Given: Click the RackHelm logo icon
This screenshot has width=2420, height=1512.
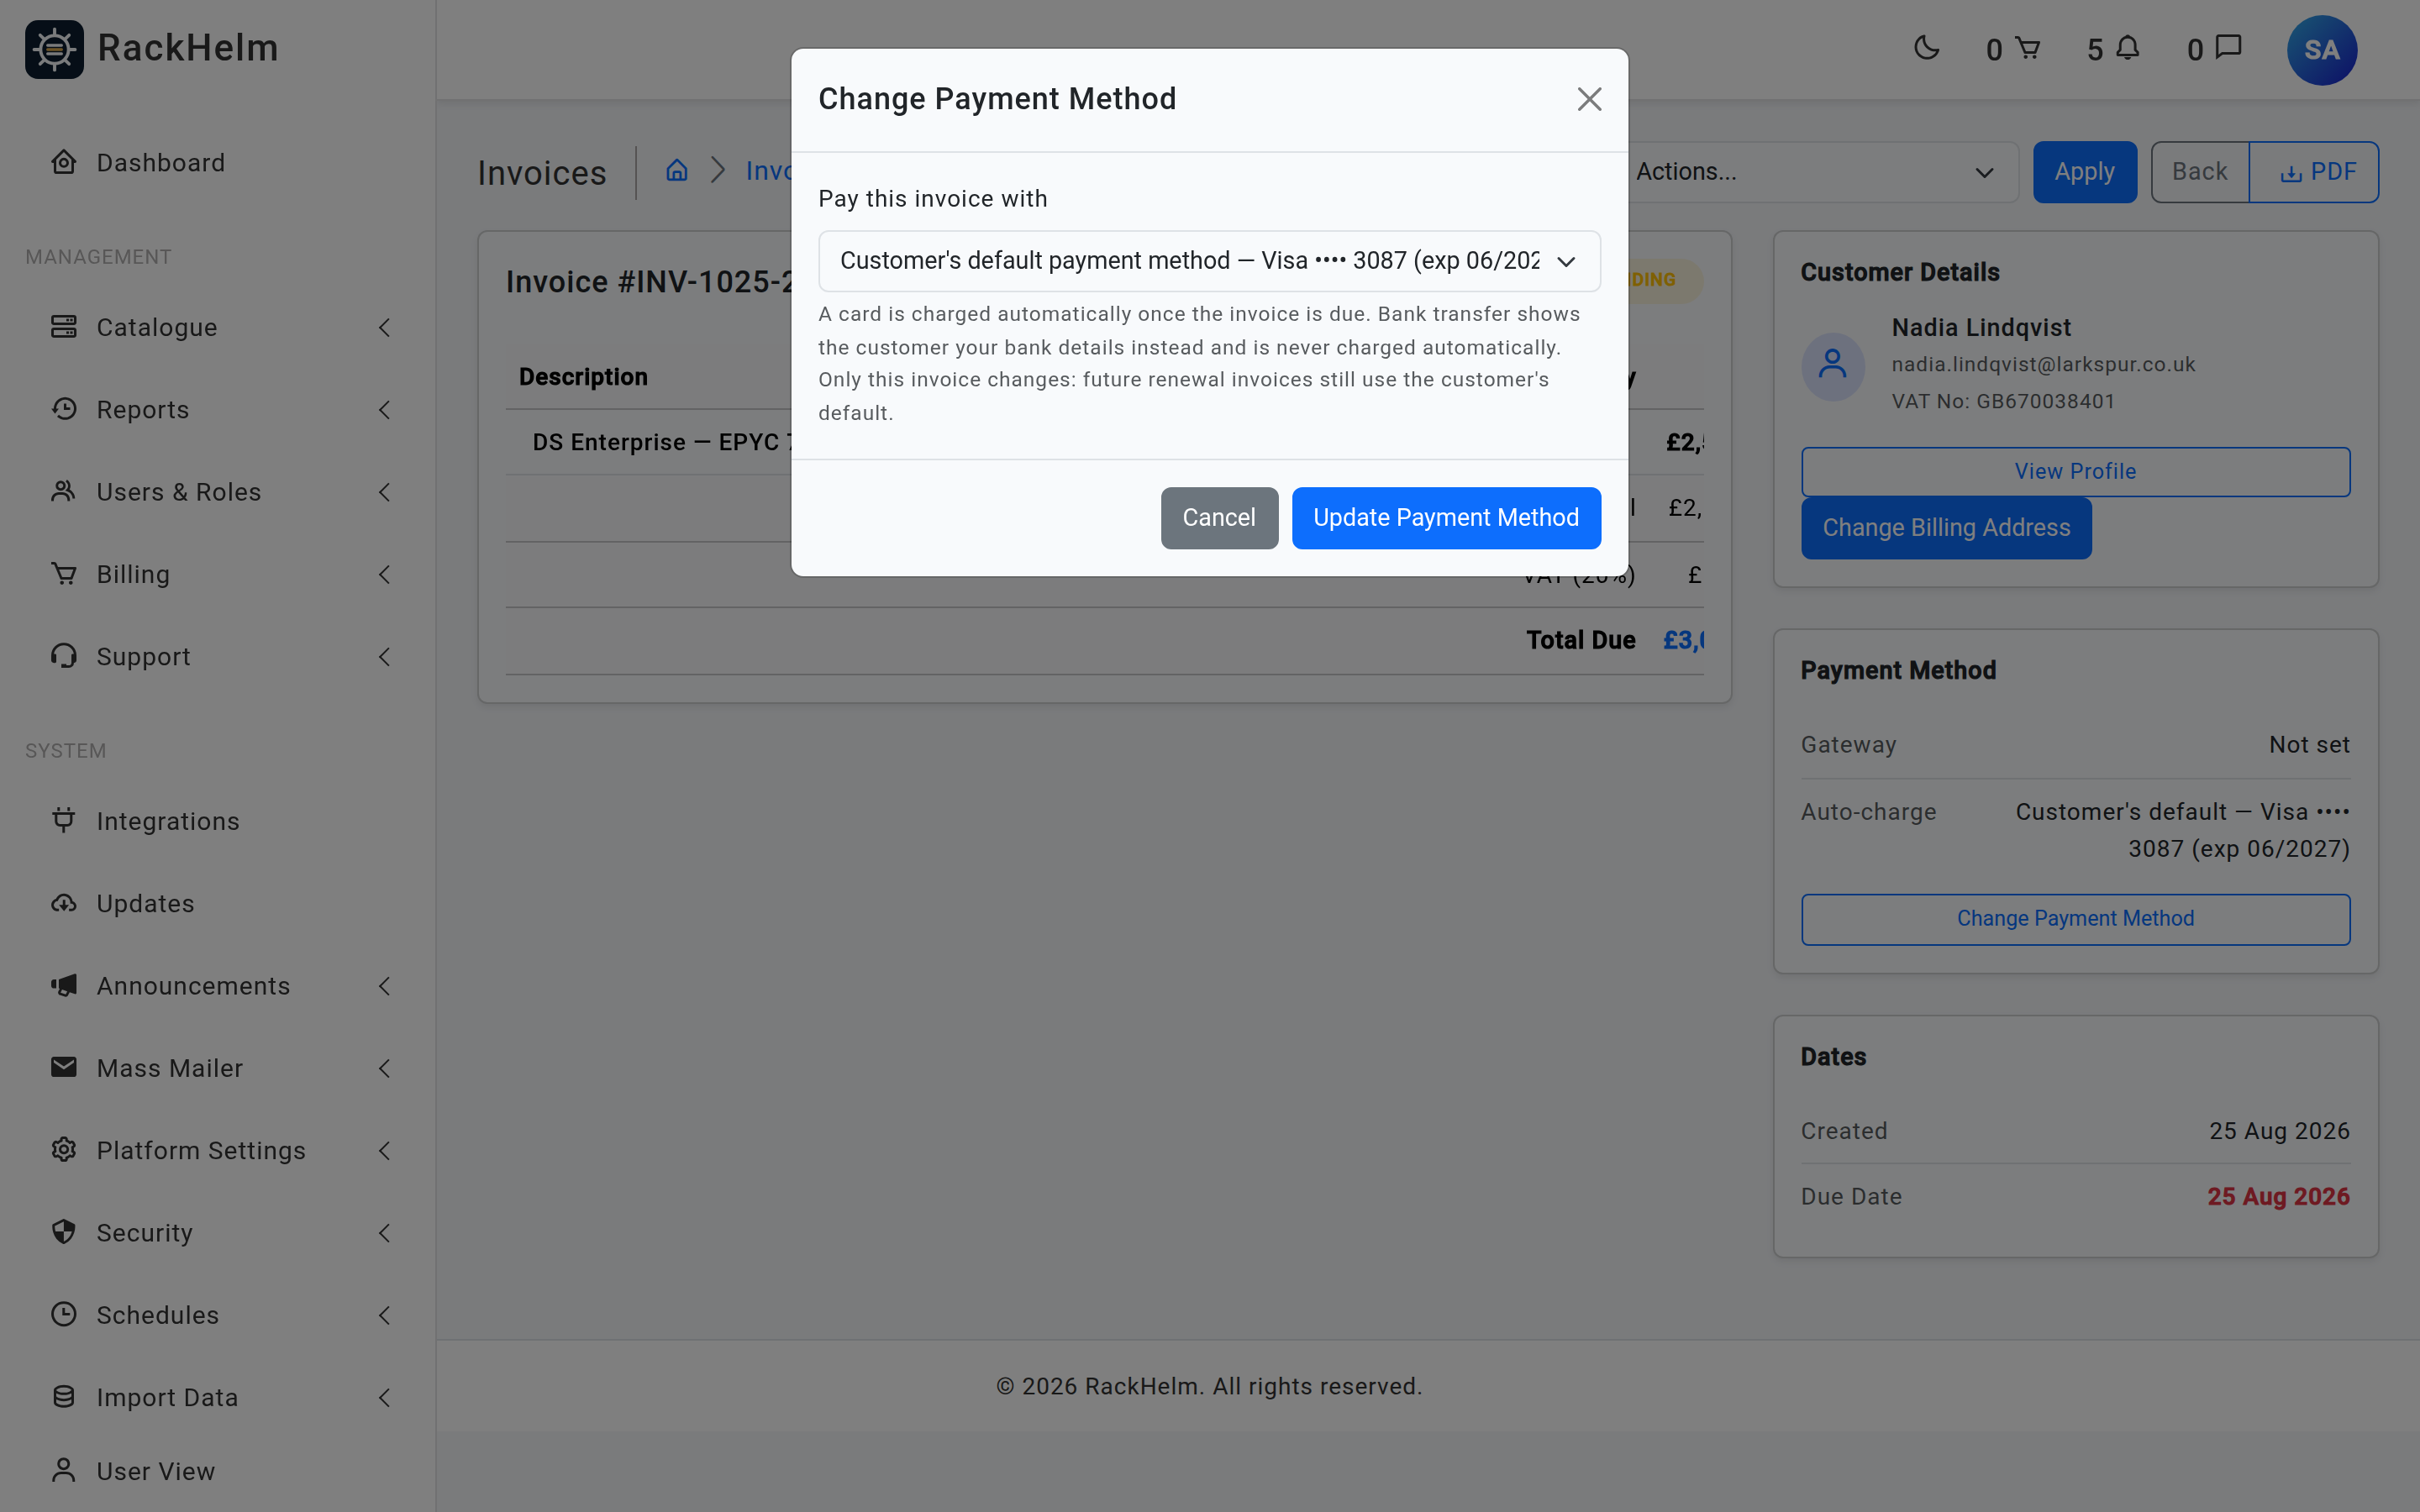Looking at the screenshot, I should point(54,49).
